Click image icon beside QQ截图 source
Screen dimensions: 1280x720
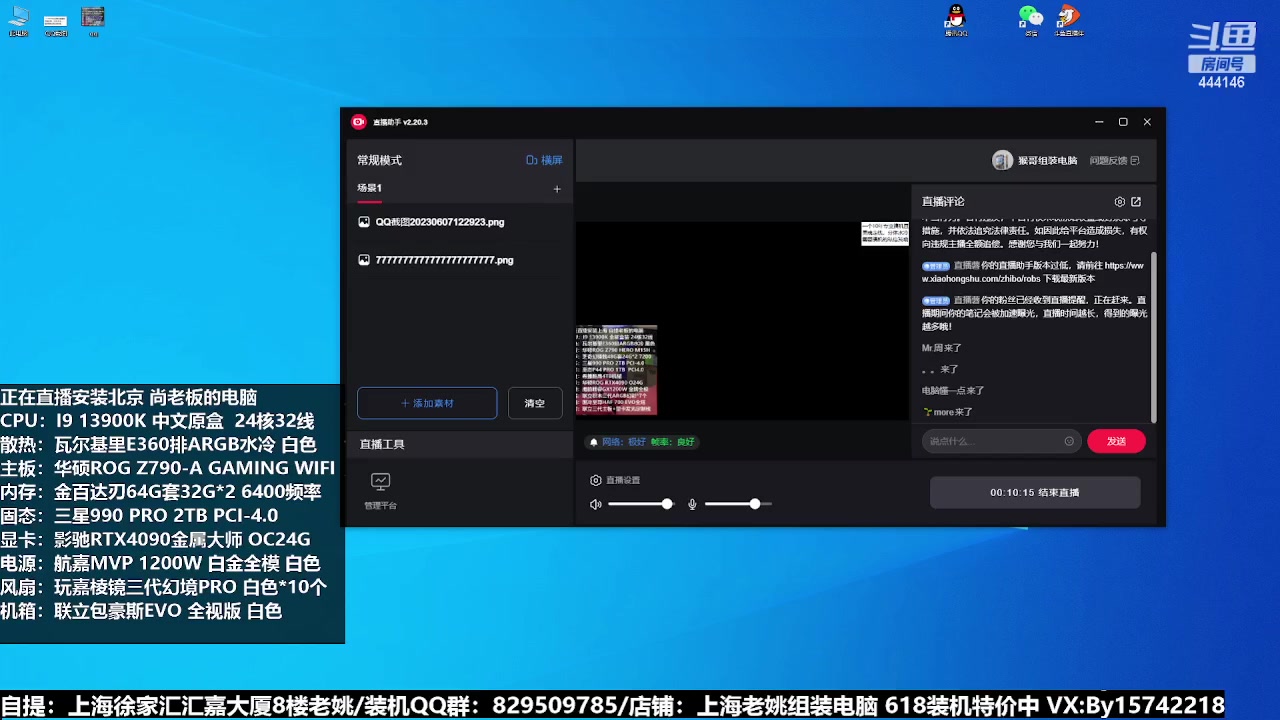[364, 222]
